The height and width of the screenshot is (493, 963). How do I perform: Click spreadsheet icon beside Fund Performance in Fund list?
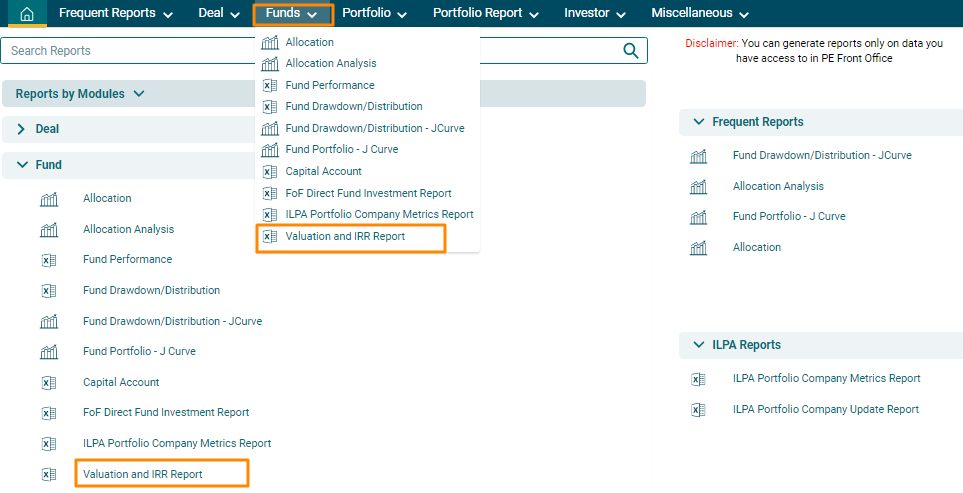[49, 260]
